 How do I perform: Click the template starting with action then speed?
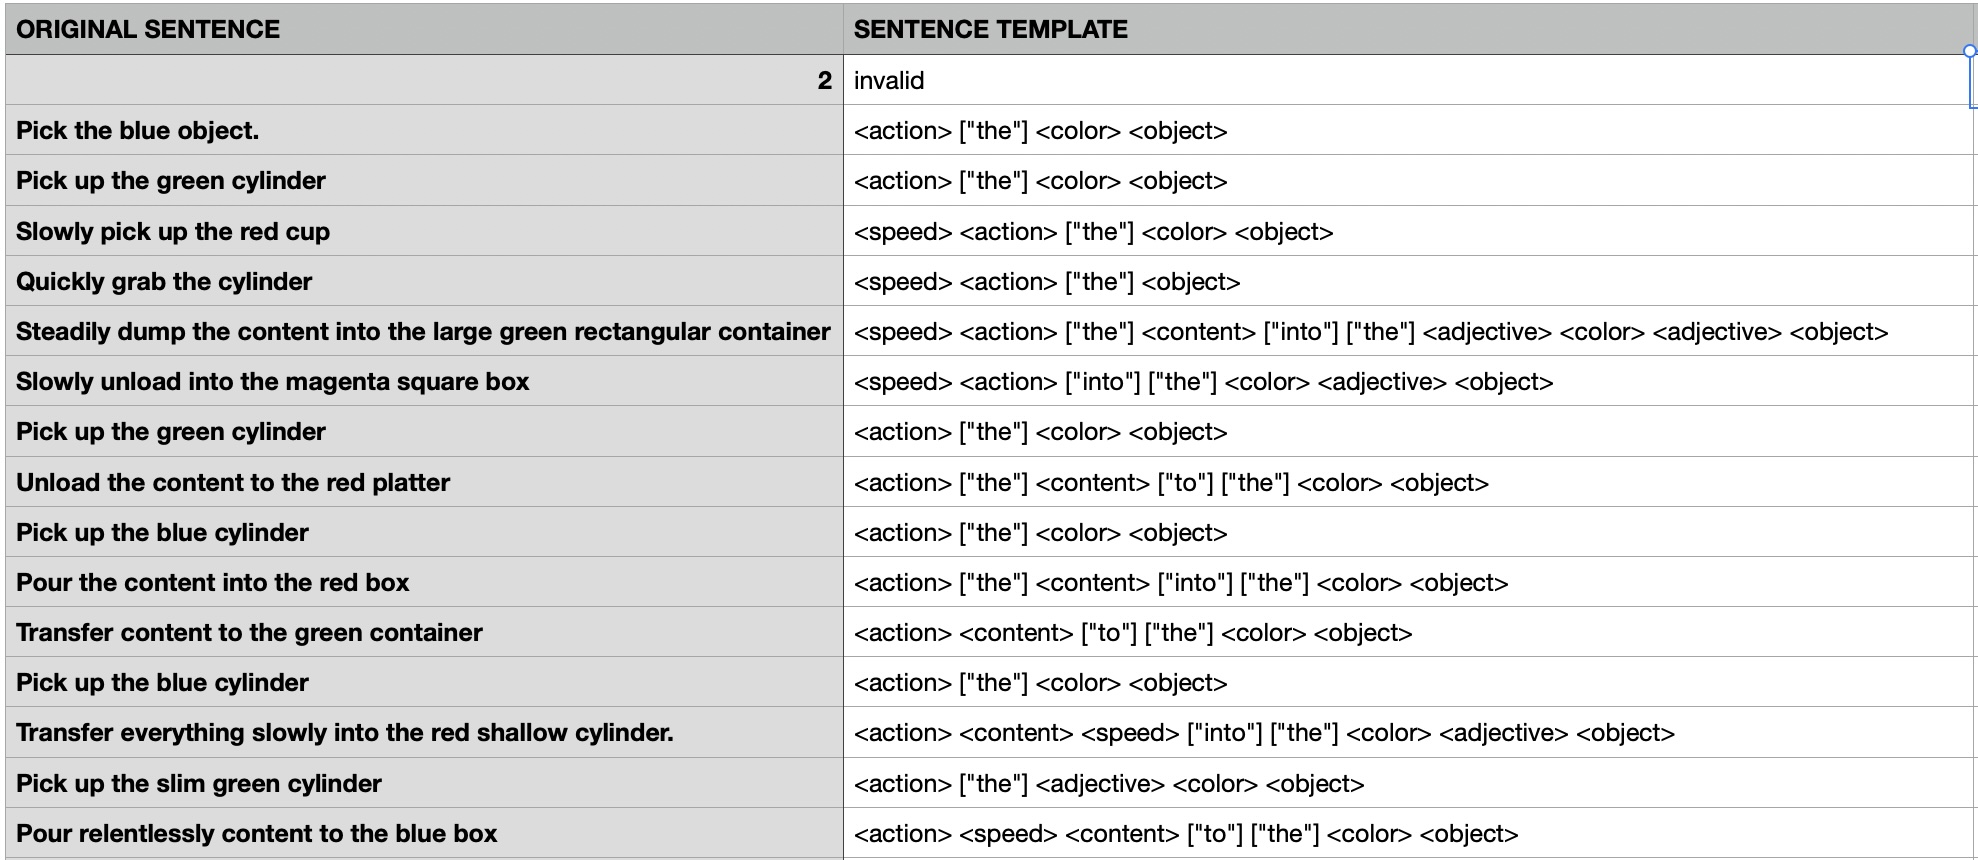[1186, 834]
